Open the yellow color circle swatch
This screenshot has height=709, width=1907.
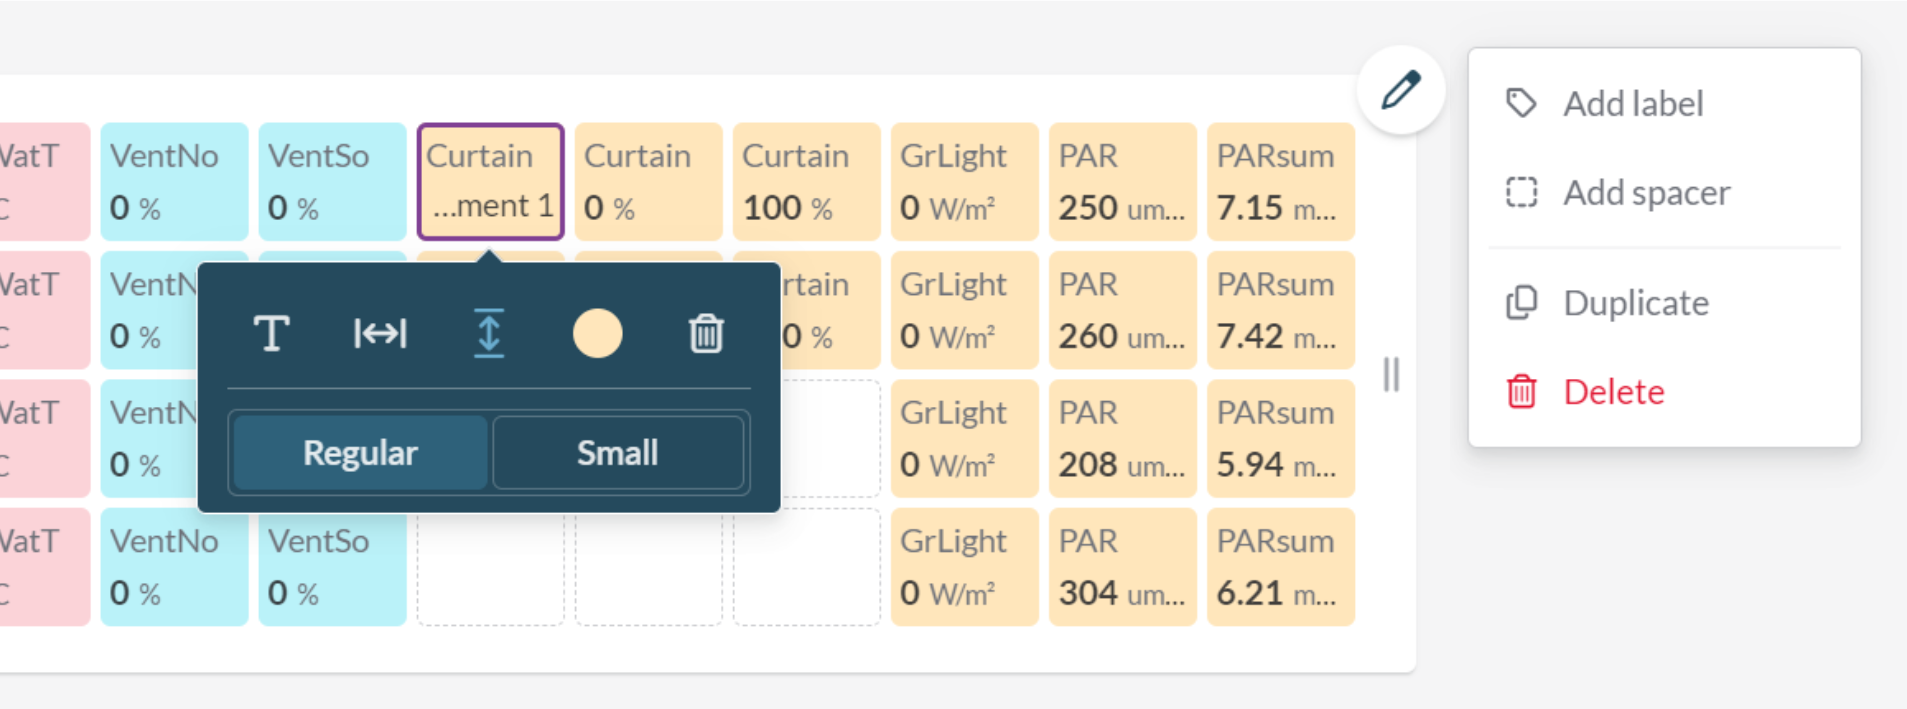[x=597, y=333]
